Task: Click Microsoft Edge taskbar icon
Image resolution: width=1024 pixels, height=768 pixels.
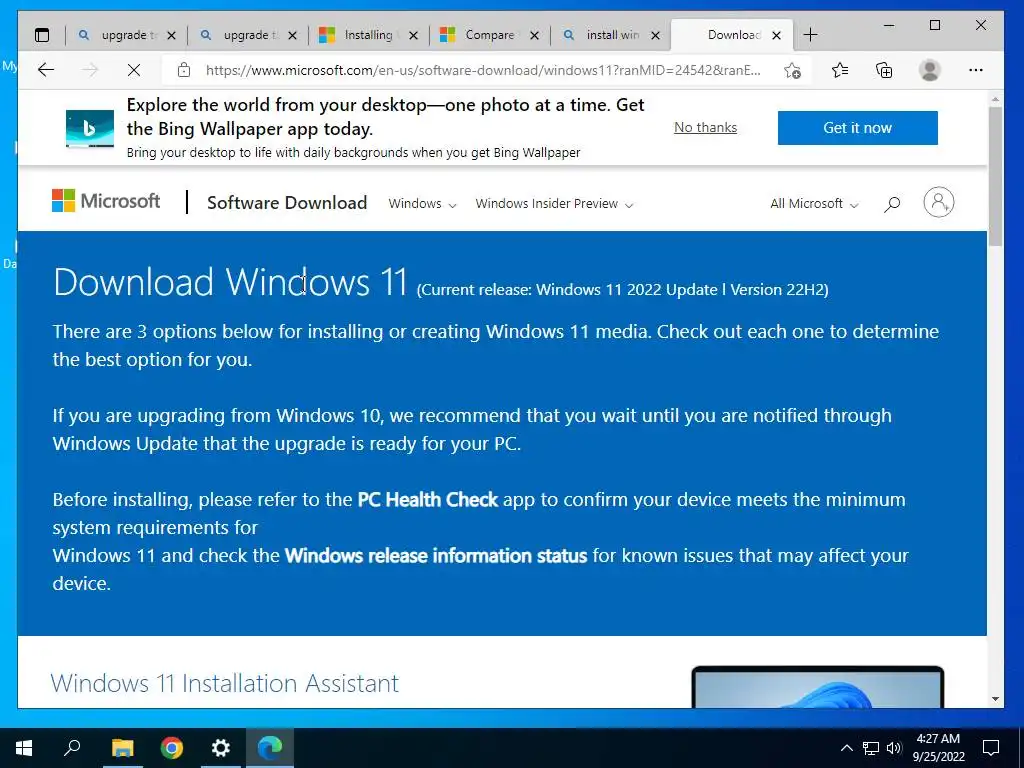Action: pos(270,748)
